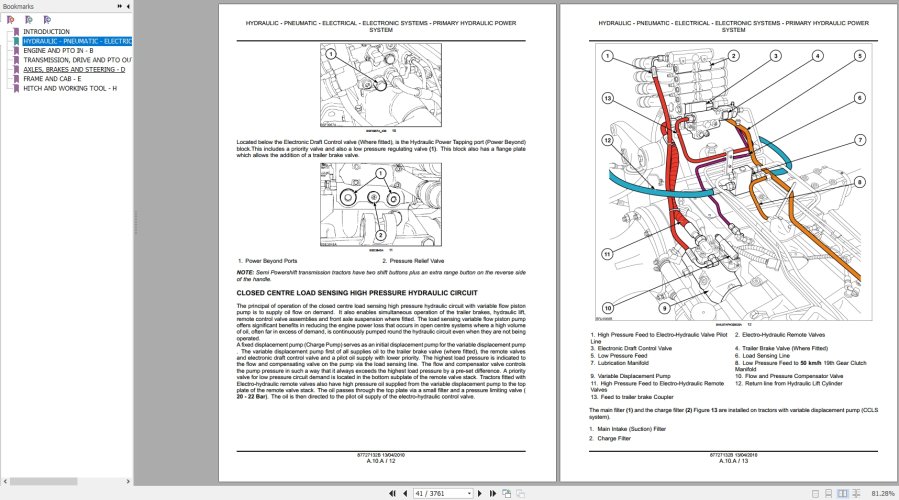Jump to the last page

(x=493, y=494)
